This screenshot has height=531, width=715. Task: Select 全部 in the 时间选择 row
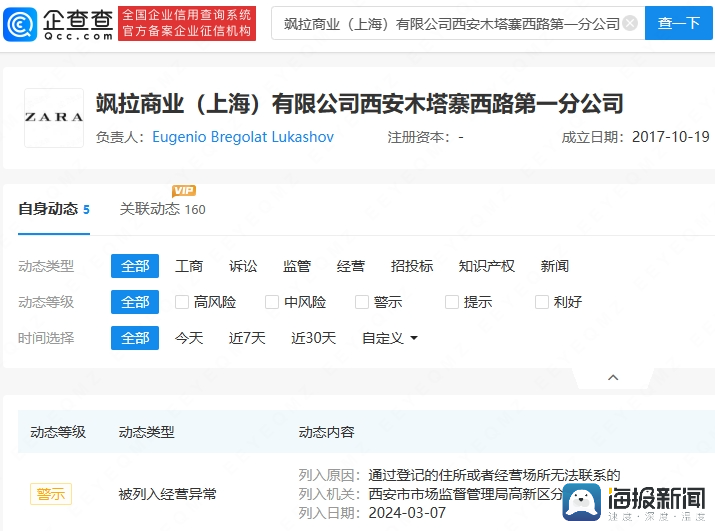click(x=135, y=338)
